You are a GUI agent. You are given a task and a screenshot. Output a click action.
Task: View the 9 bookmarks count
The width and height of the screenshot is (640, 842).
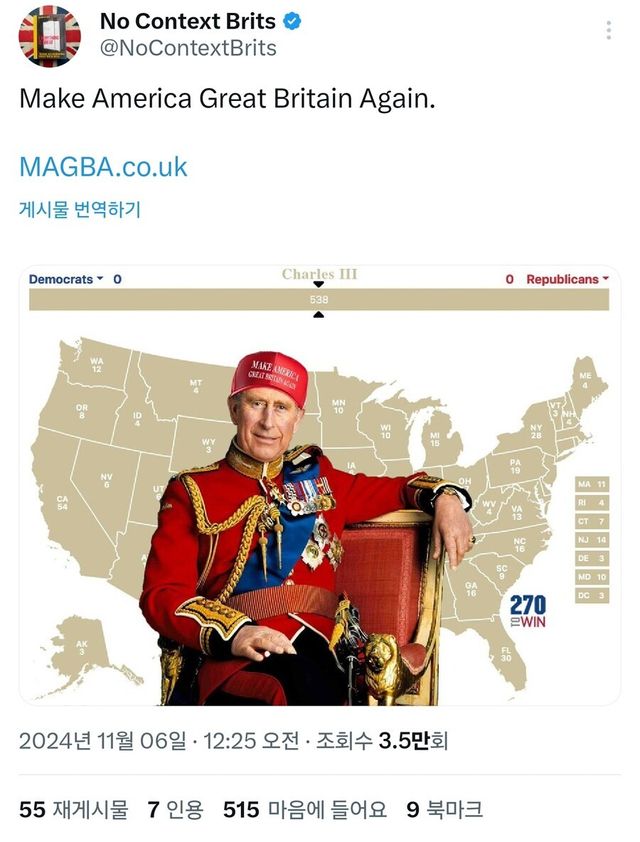pos(445,809)
